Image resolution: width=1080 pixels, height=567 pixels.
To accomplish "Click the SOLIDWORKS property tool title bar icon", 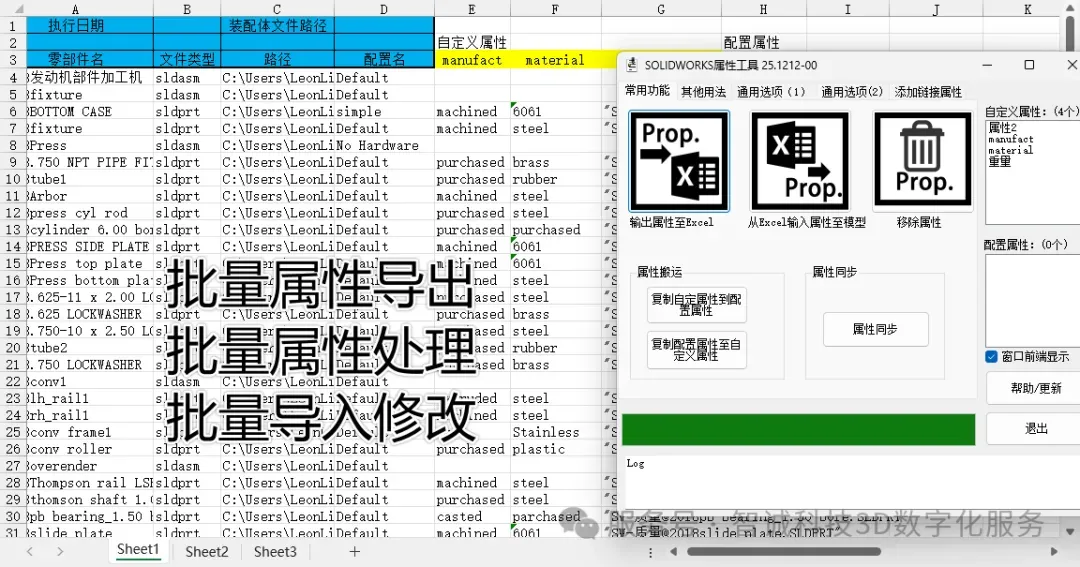I will point(632,65).
